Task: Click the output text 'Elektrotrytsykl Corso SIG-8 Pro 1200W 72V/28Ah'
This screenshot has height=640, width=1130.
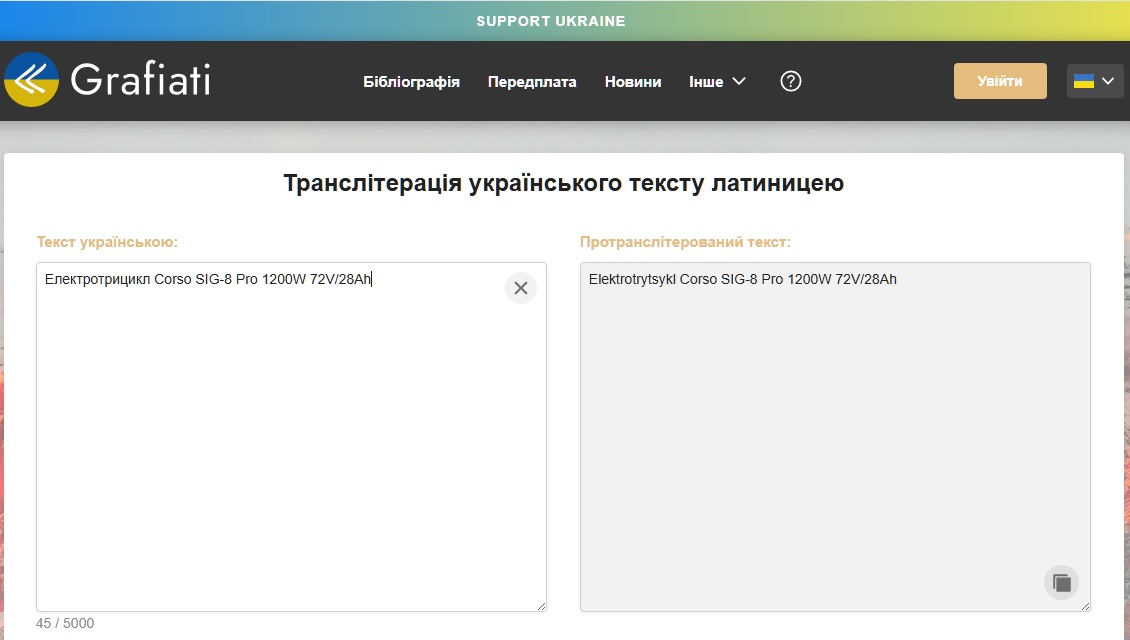Action: point(742,279)
